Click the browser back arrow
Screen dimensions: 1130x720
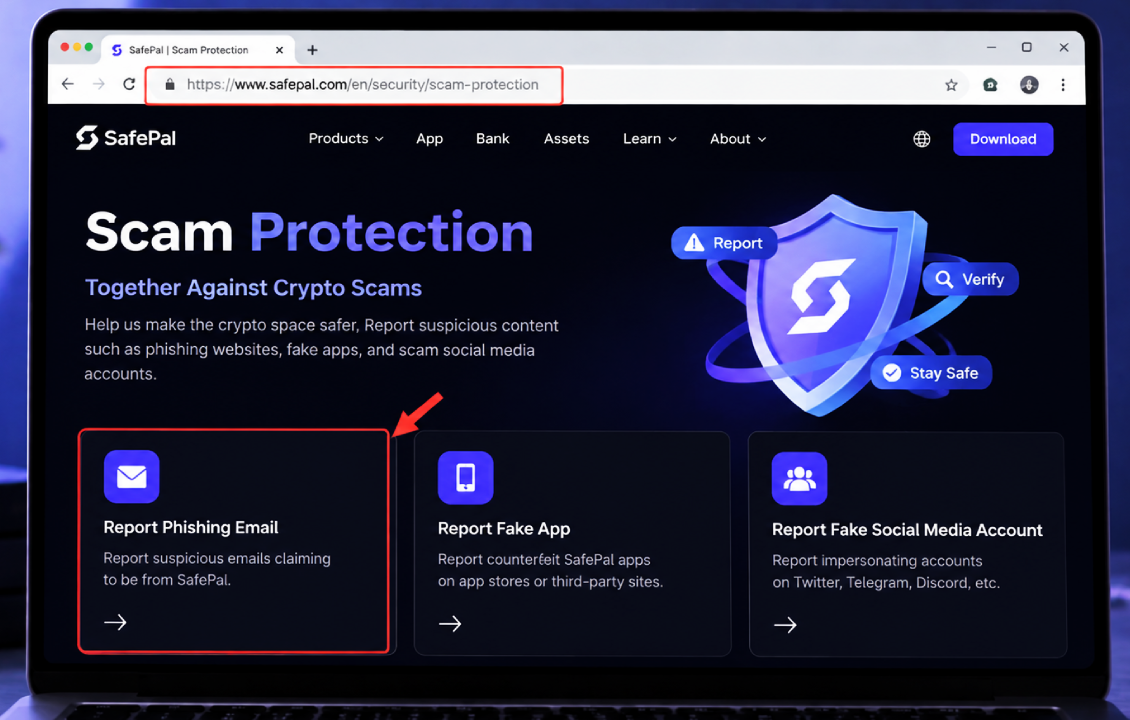(x=68, y=84)
